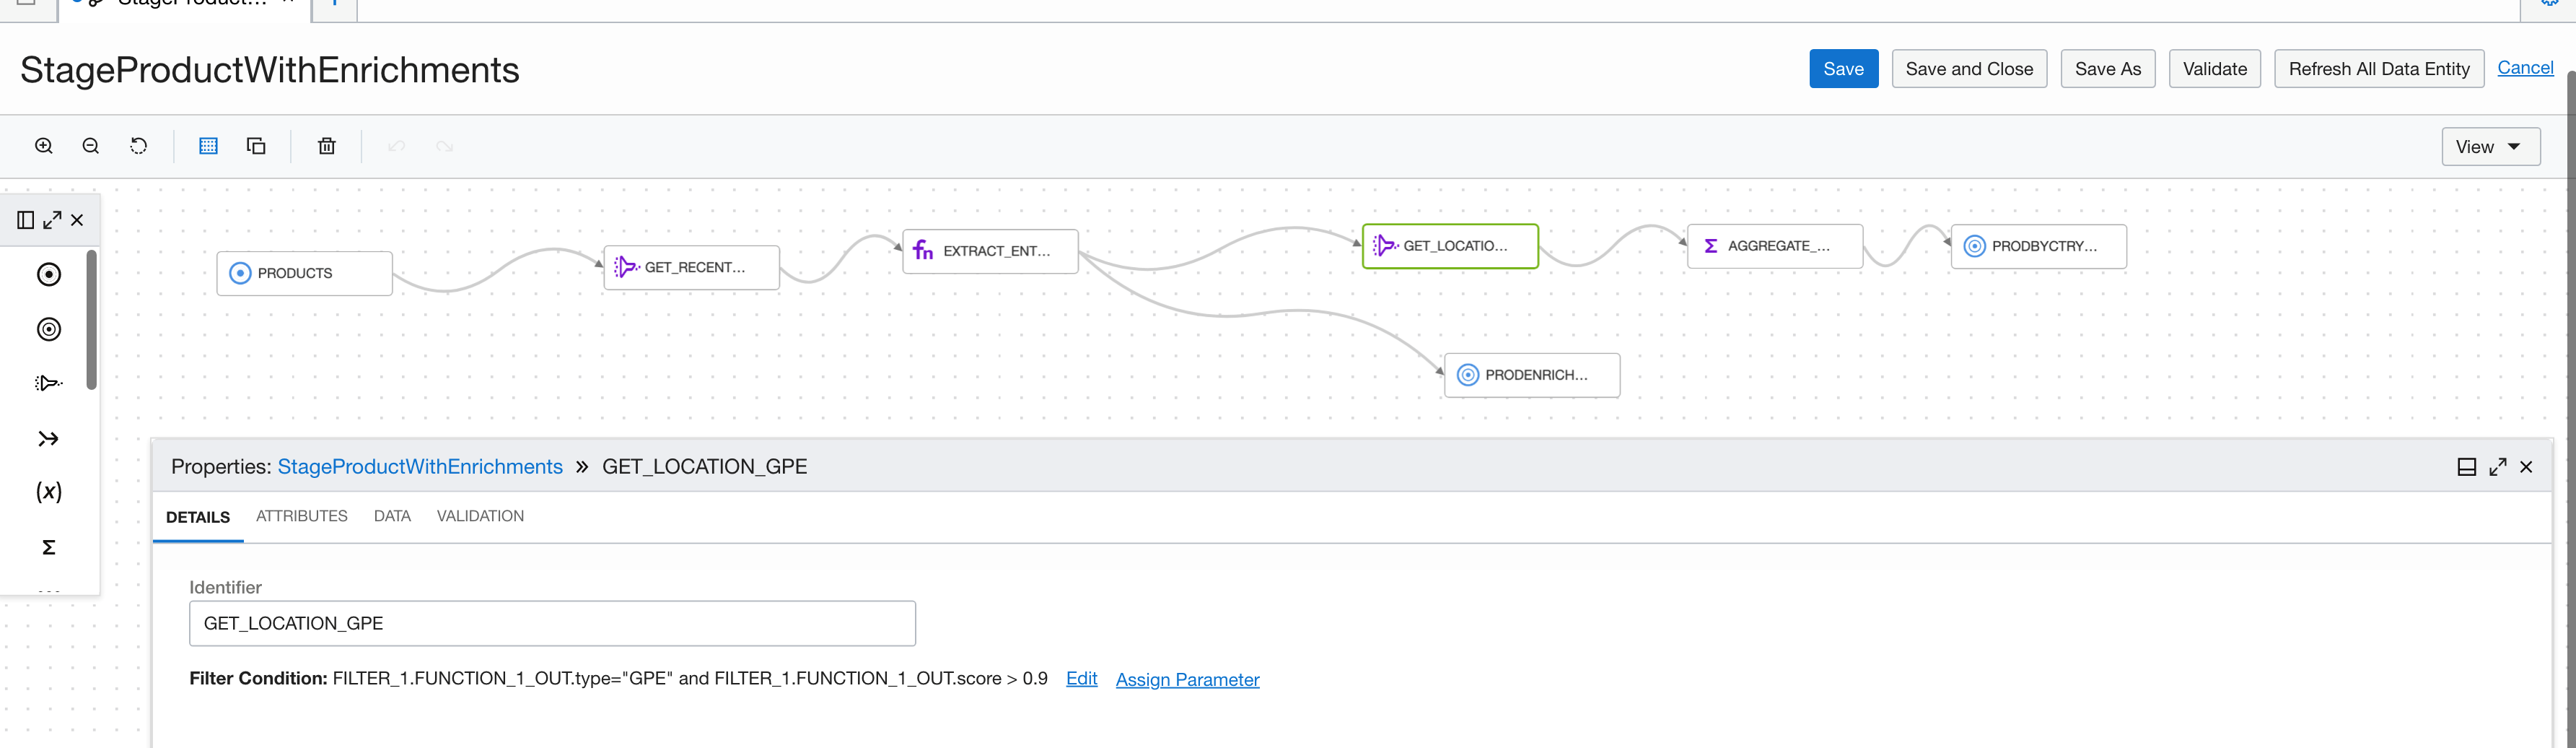2576x748 pixels.
Task: Select the Target operator in the palette
Action: point(48,328)
